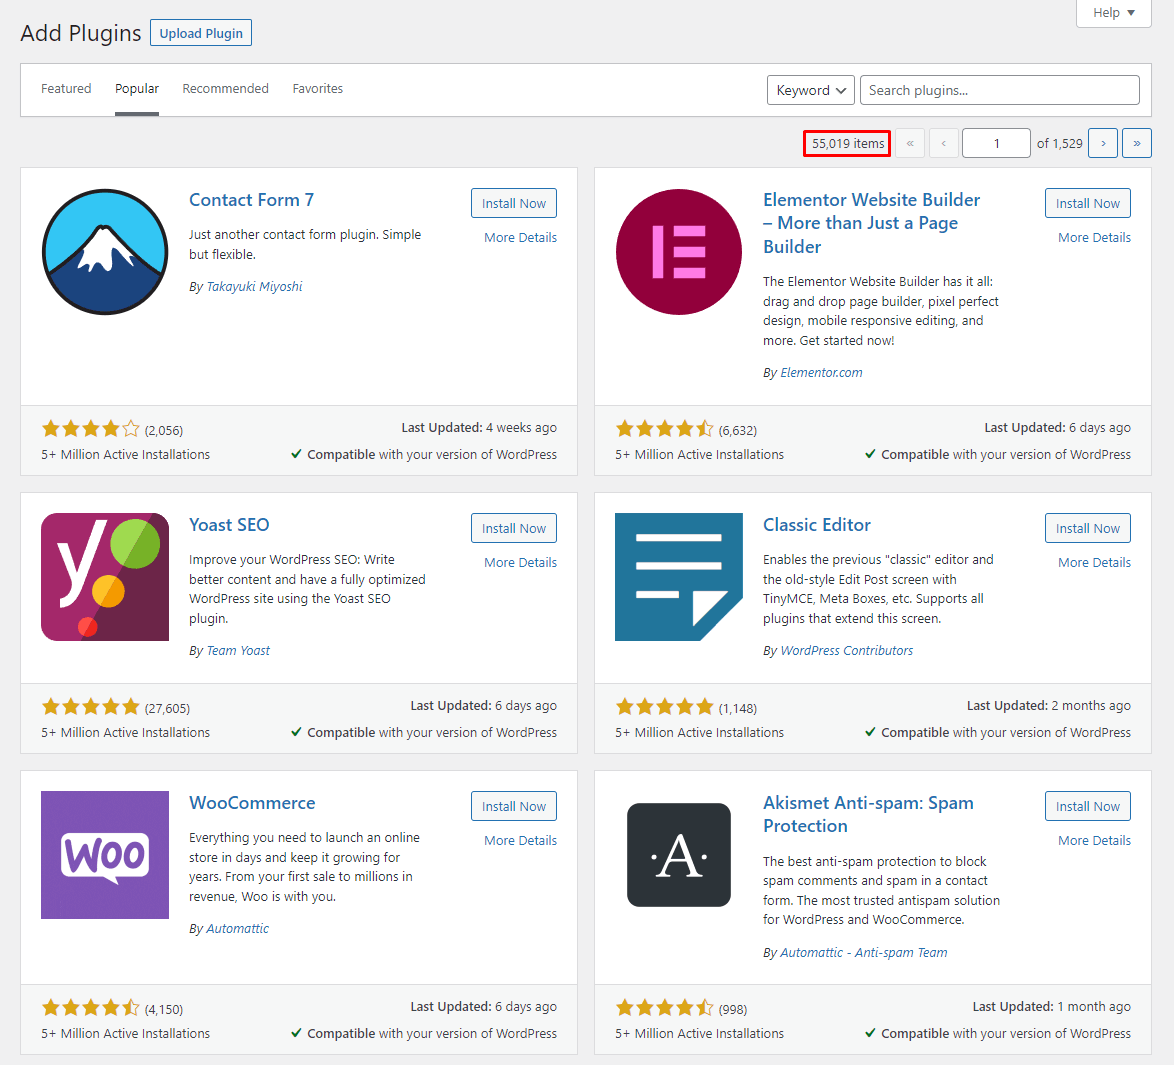Click the Yoast SEO star rating
This screenshot has height=1065, width=1174.
pyautogui.click(x=91, y=707)
